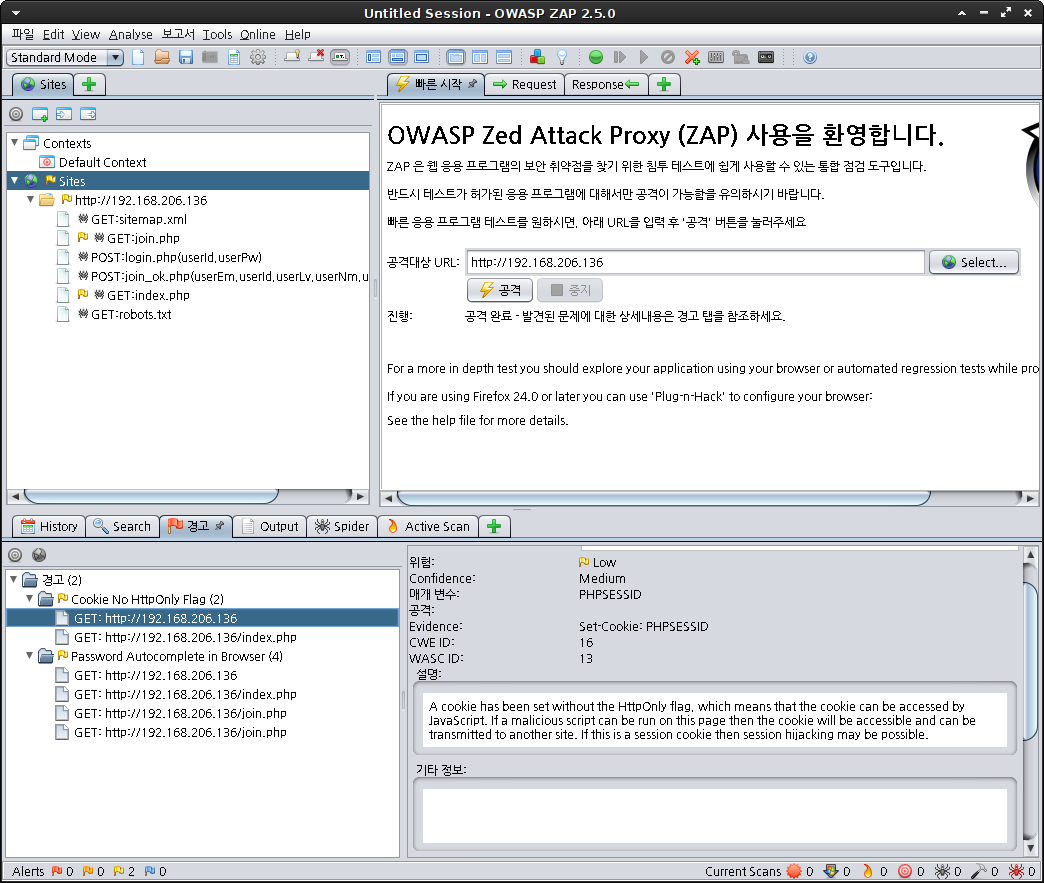Open the blue help question mark icon
Screen dimensions: 1044x883
point(810,57)
